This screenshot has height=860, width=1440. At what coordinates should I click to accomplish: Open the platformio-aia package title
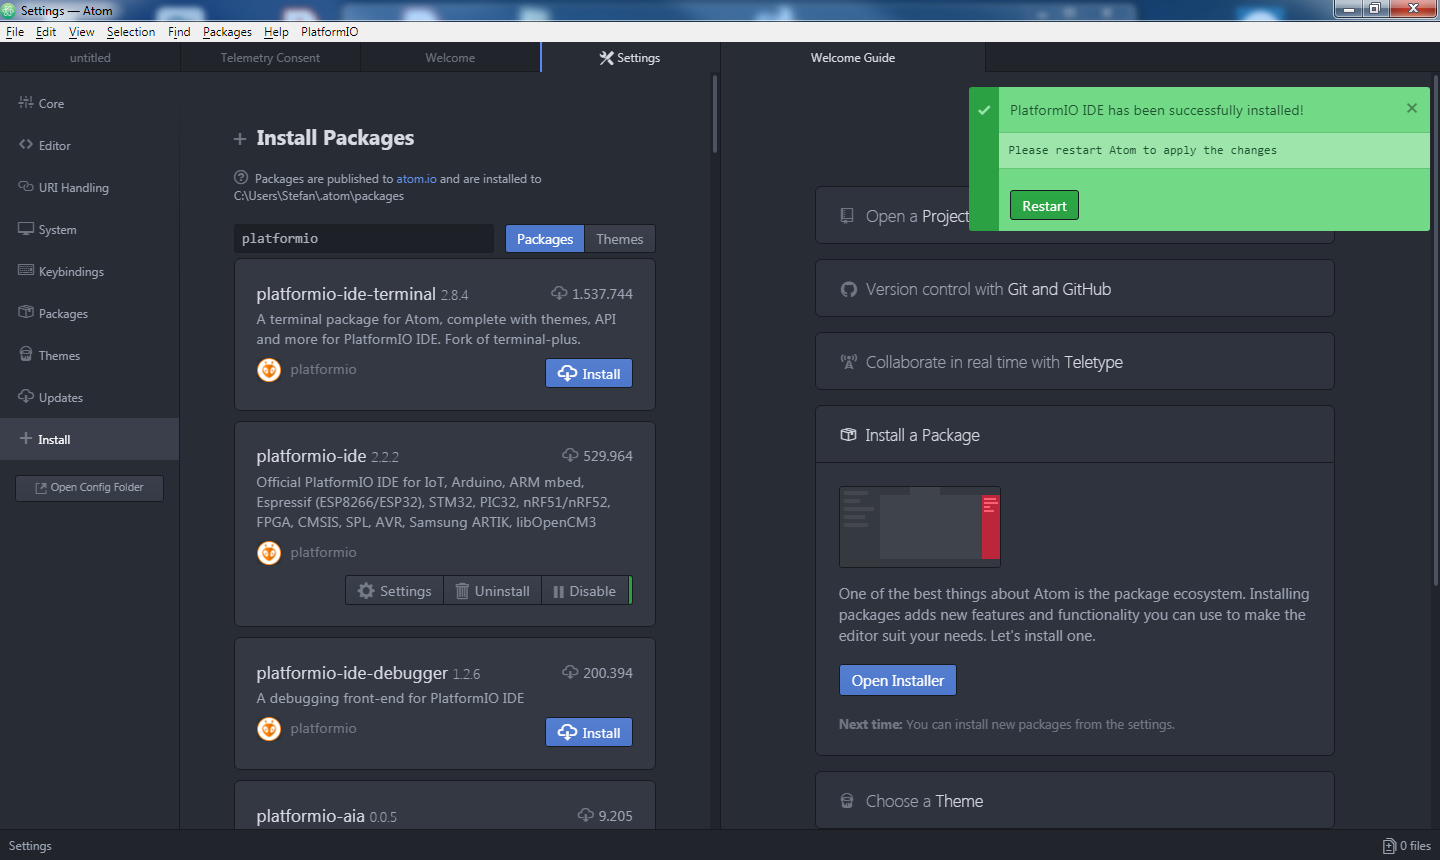[x=310, y=816]
